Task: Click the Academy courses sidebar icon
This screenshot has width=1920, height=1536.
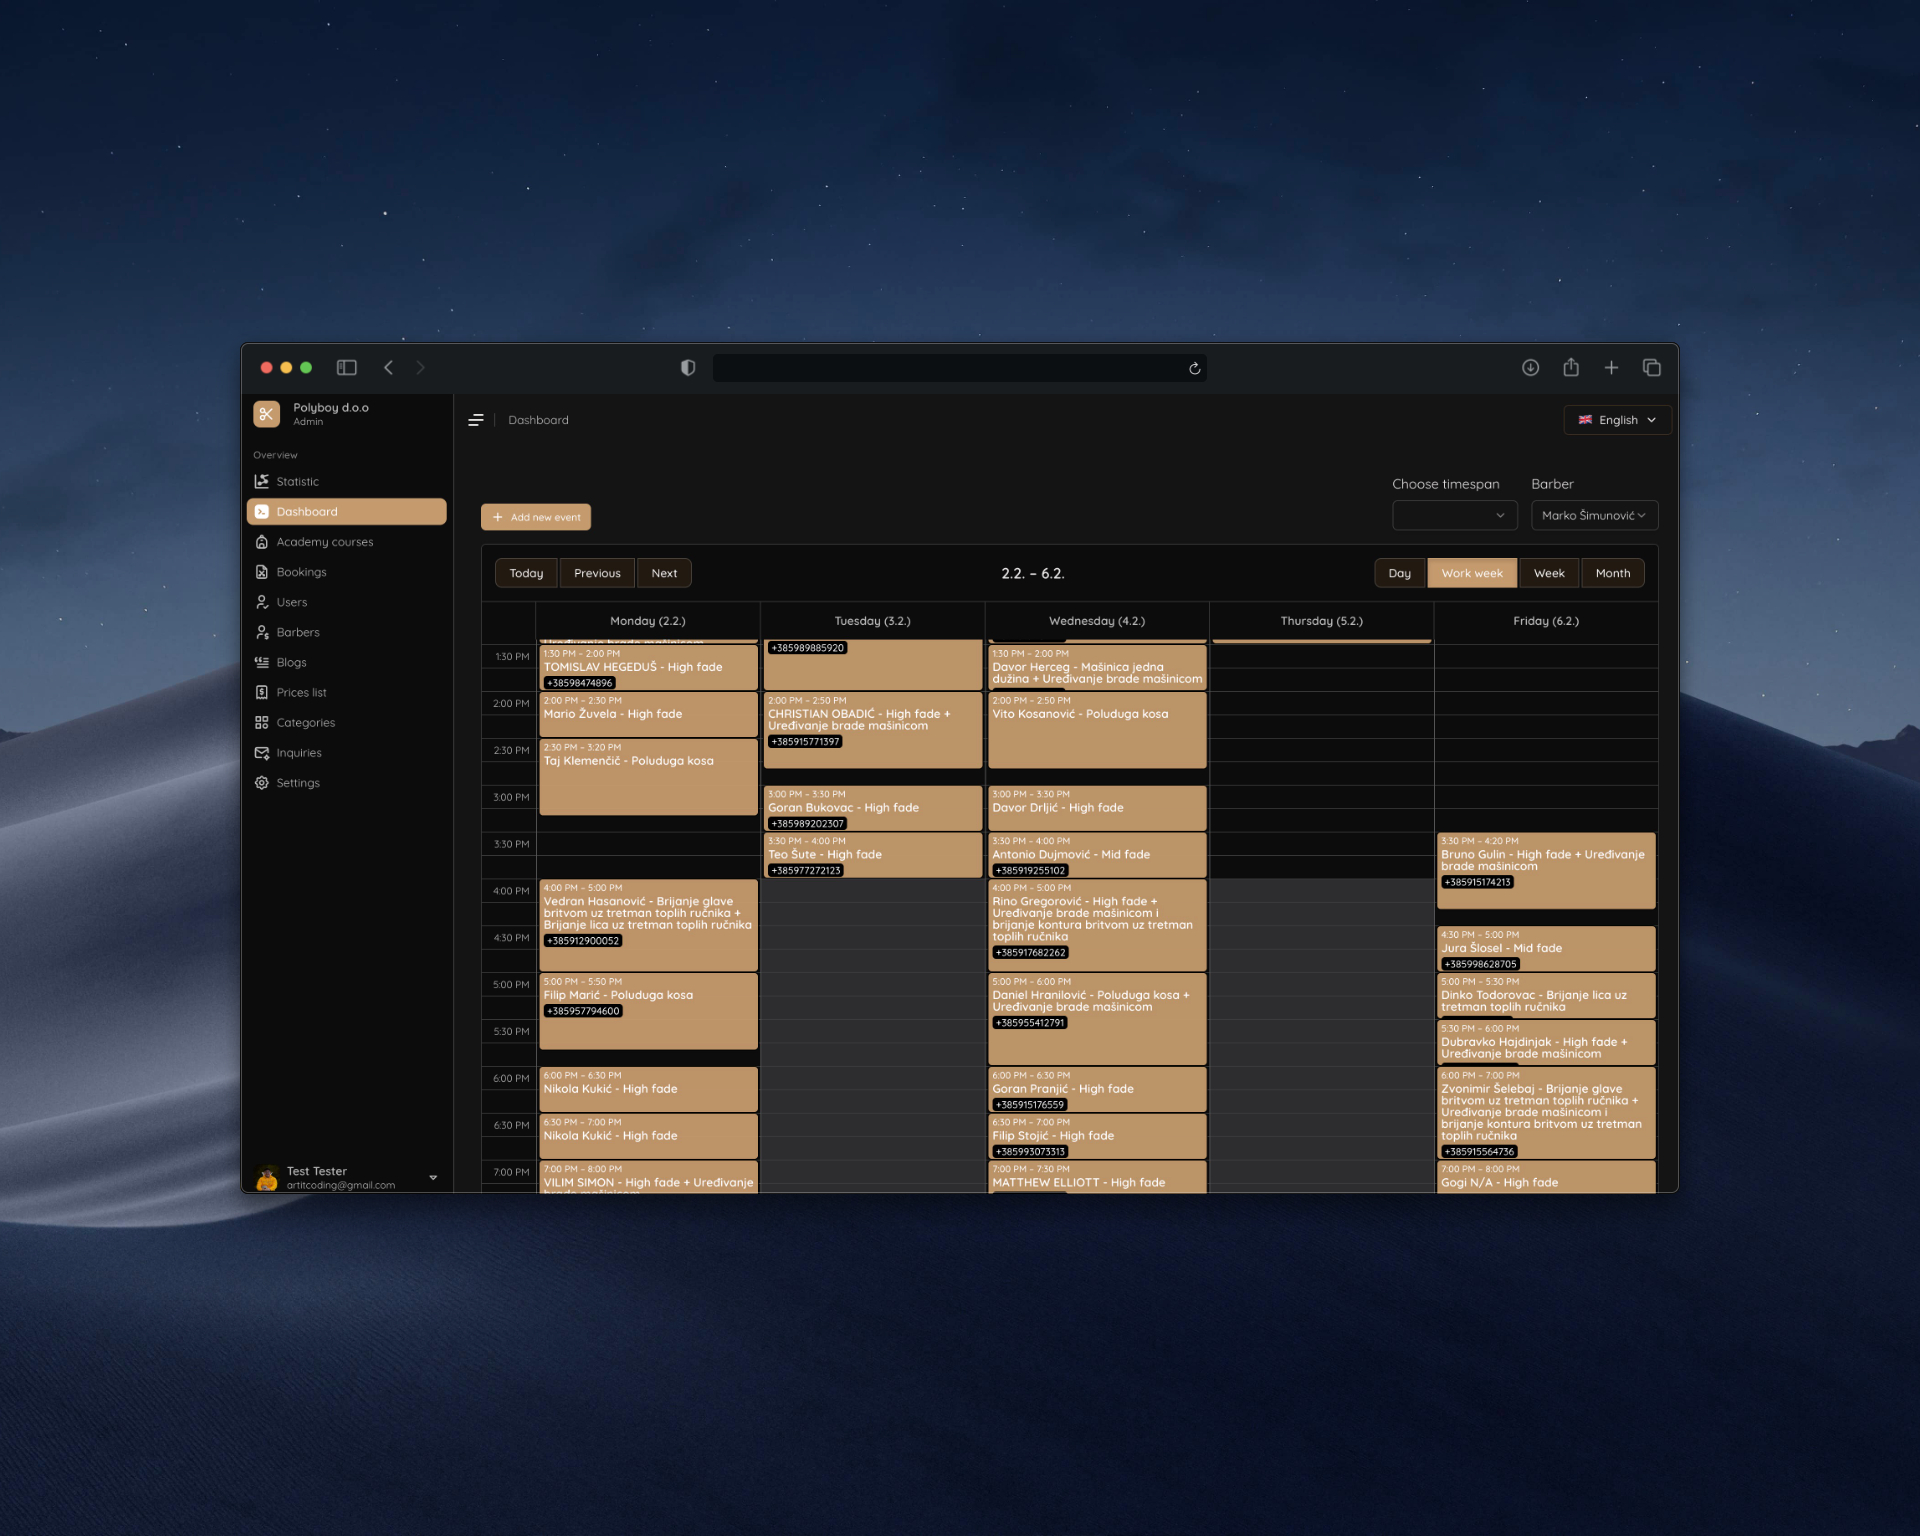Action: pos(262,542)
